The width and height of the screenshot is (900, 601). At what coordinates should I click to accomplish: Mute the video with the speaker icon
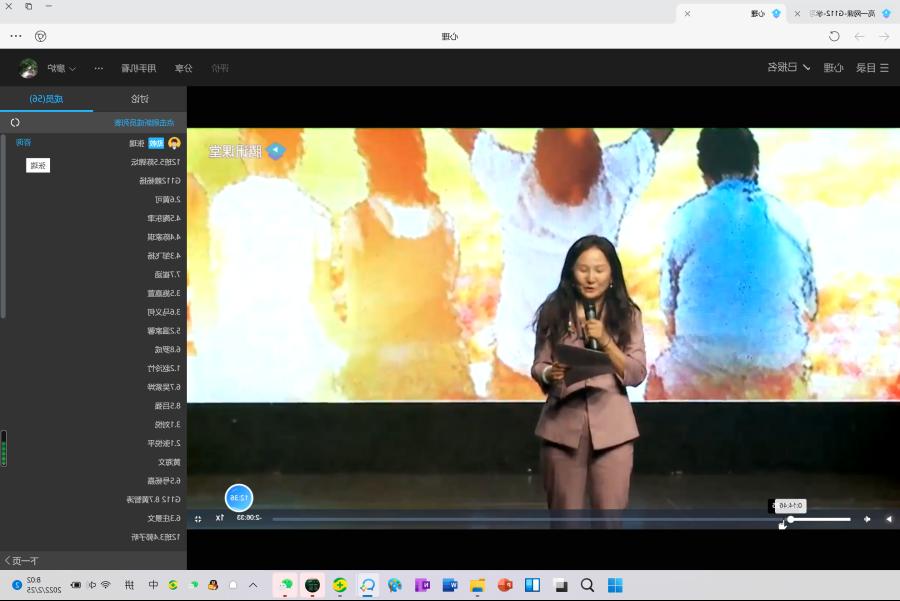[x=867, y=519]
